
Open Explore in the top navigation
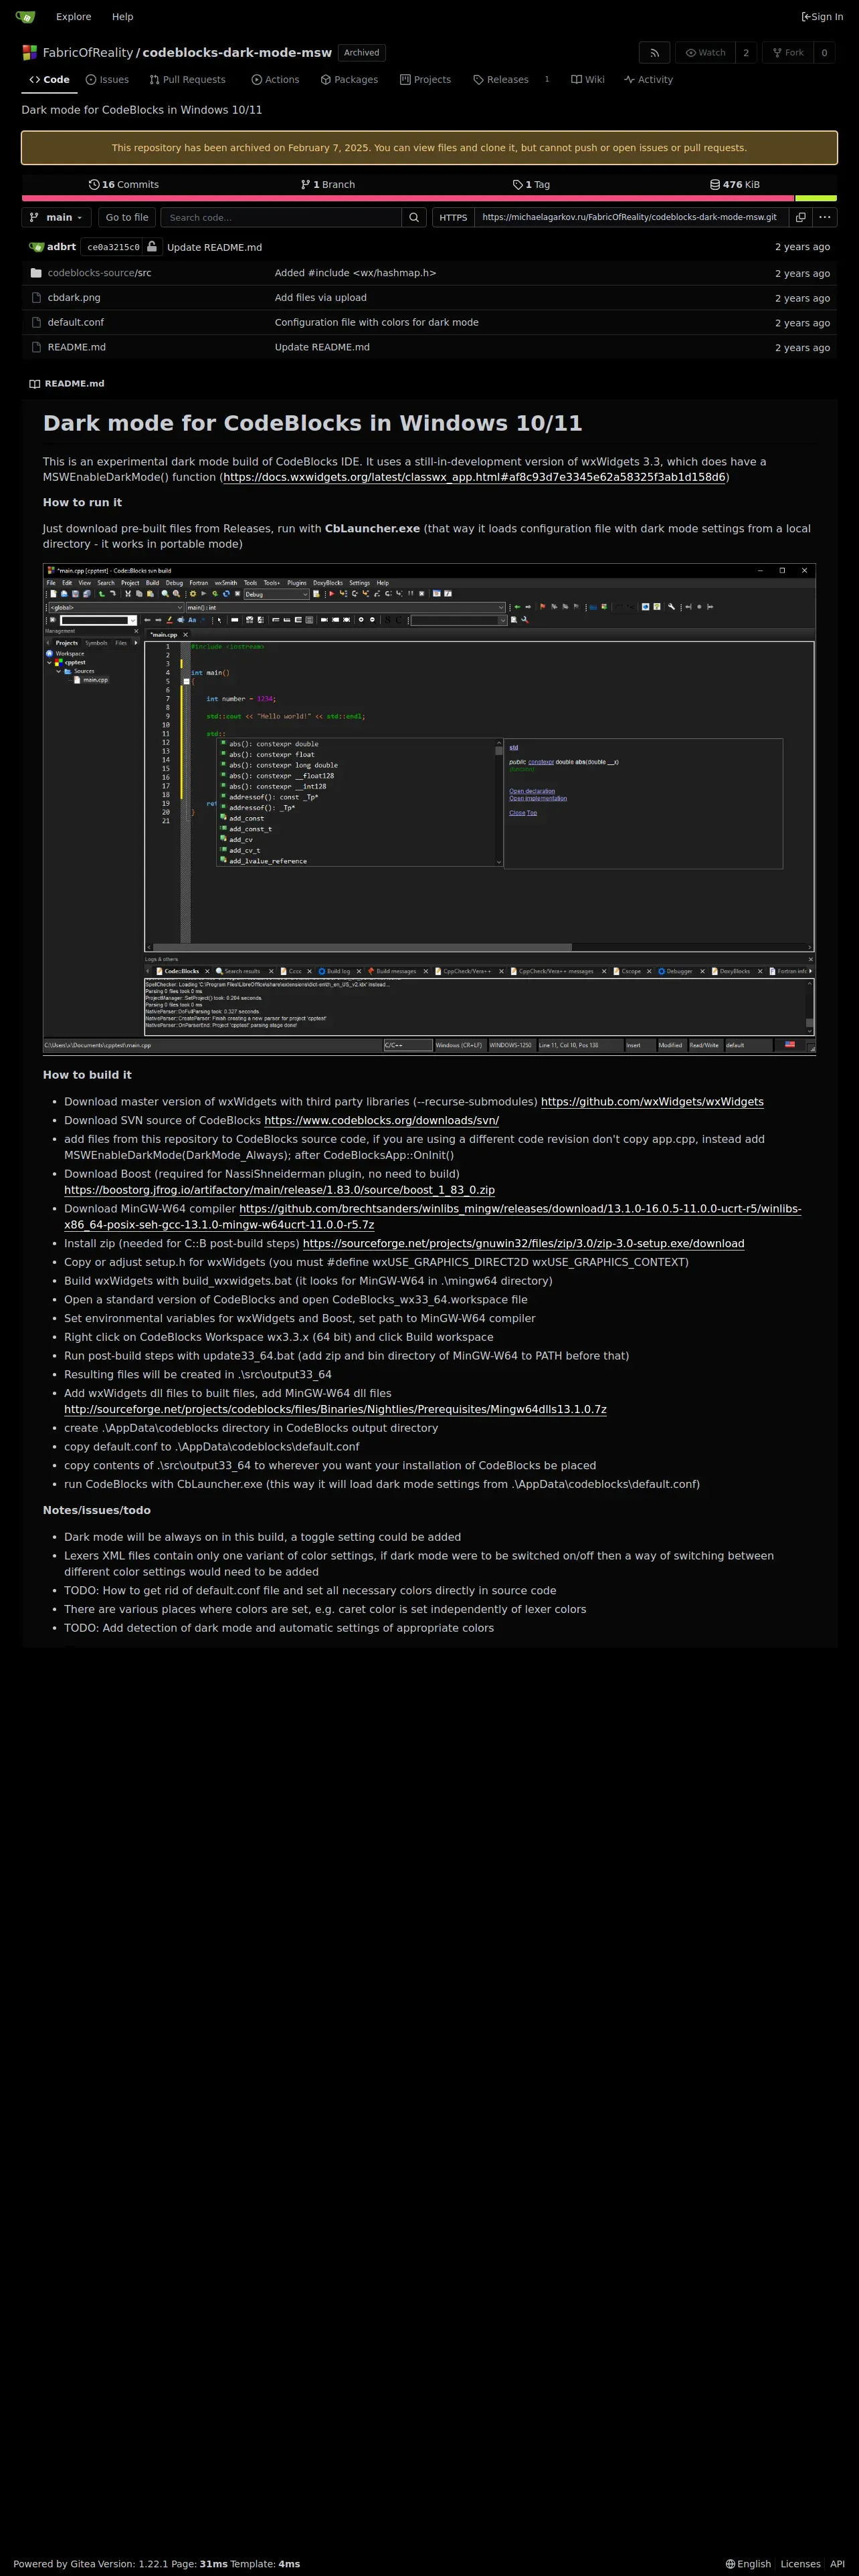tap(73, 17)
